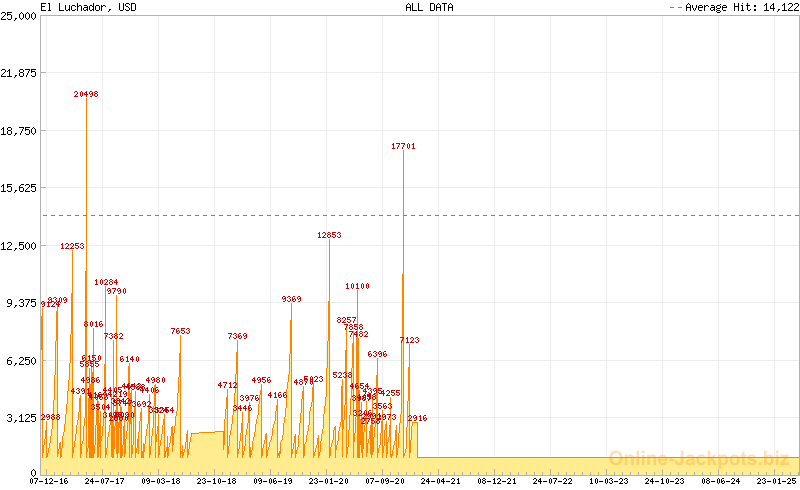Screen dimensions: 800x490
Task: Click the 9369 jackpot value label
Action: pyautogui.click(x=291, y=299)
